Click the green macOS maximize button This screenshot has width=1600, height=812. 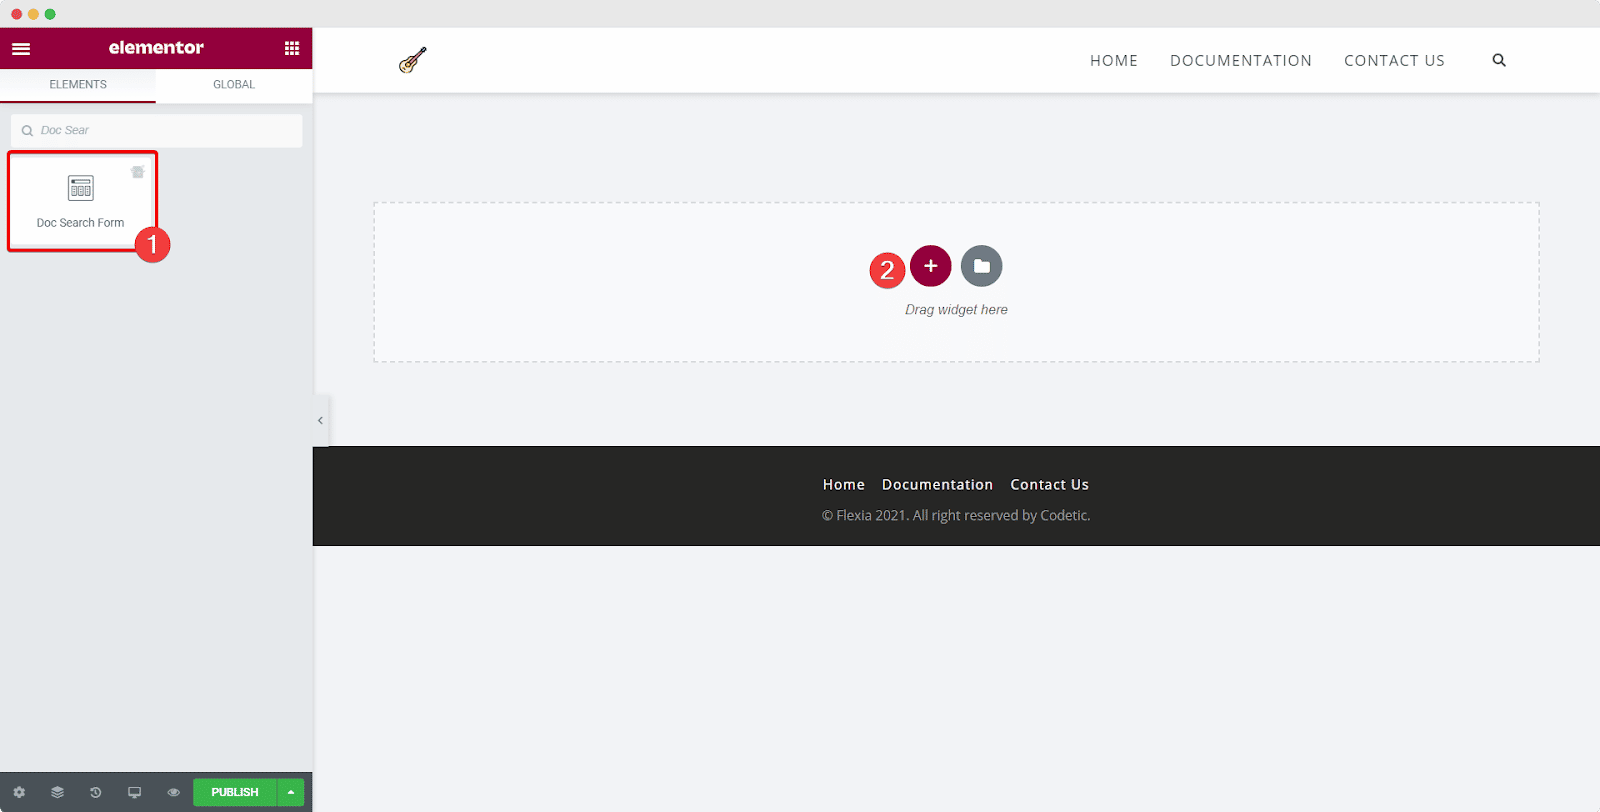click(50, 14)
